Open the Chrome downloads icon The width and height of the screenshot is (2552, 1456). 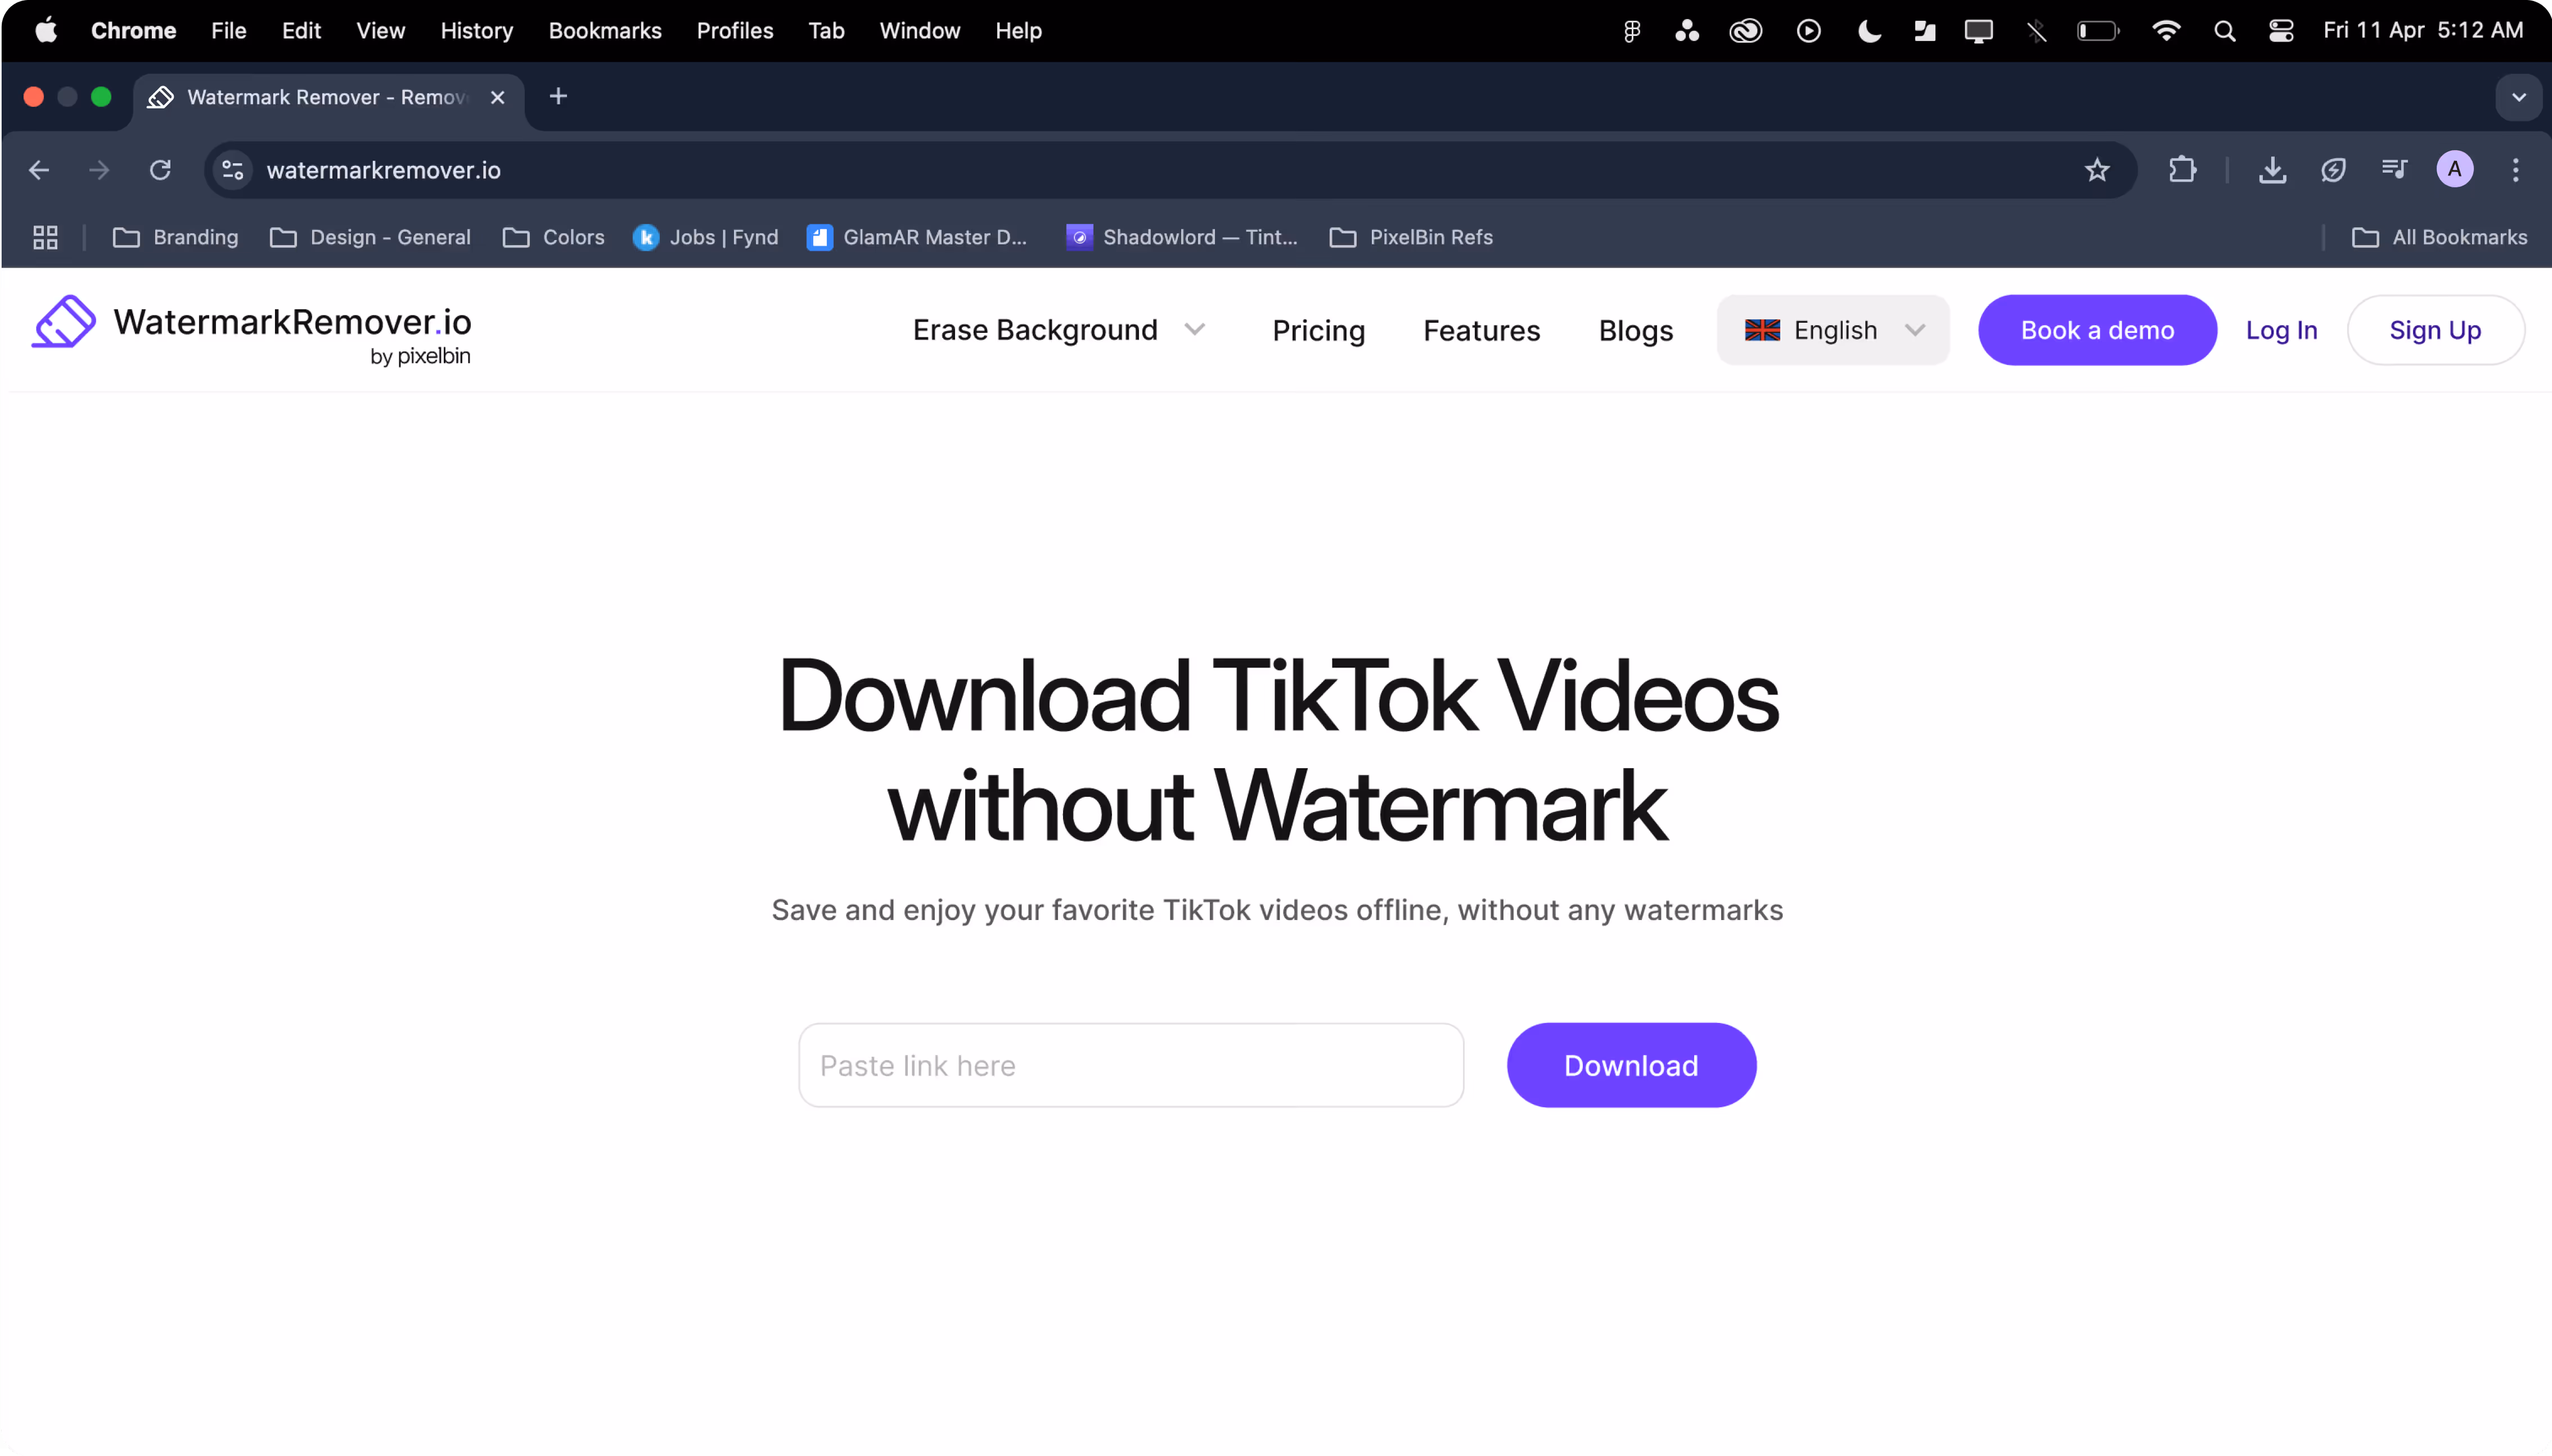(x=2272, y=170)
